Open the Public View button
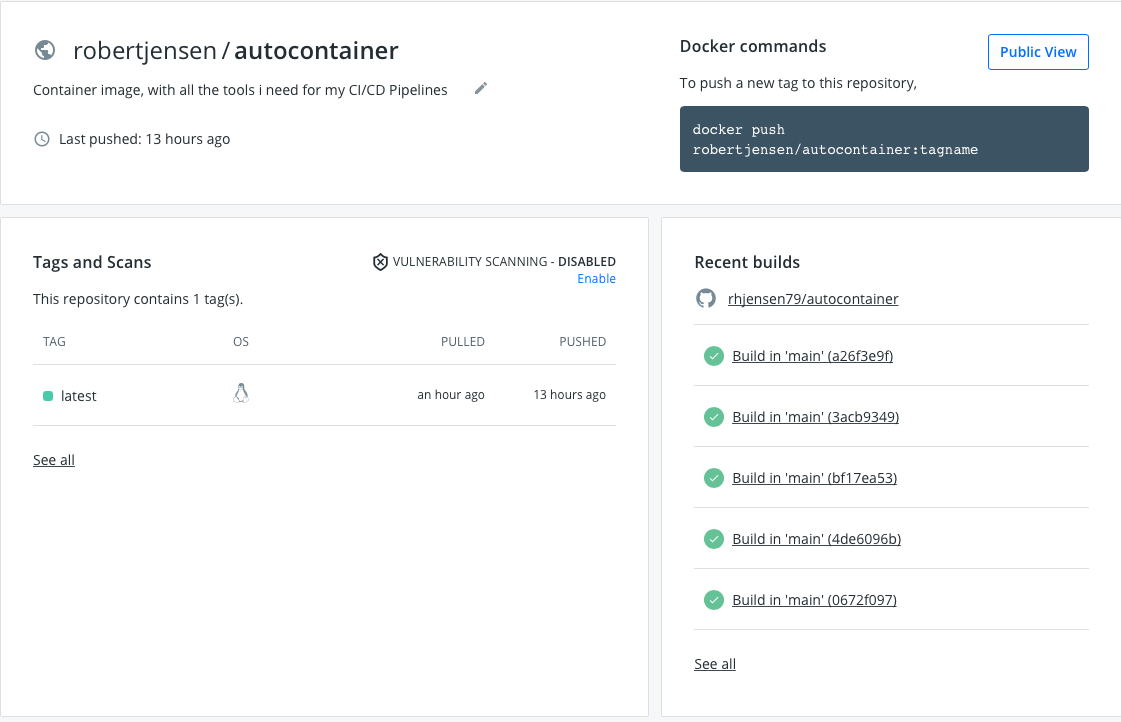1121x722 pixels. [x=1038, y=52]
